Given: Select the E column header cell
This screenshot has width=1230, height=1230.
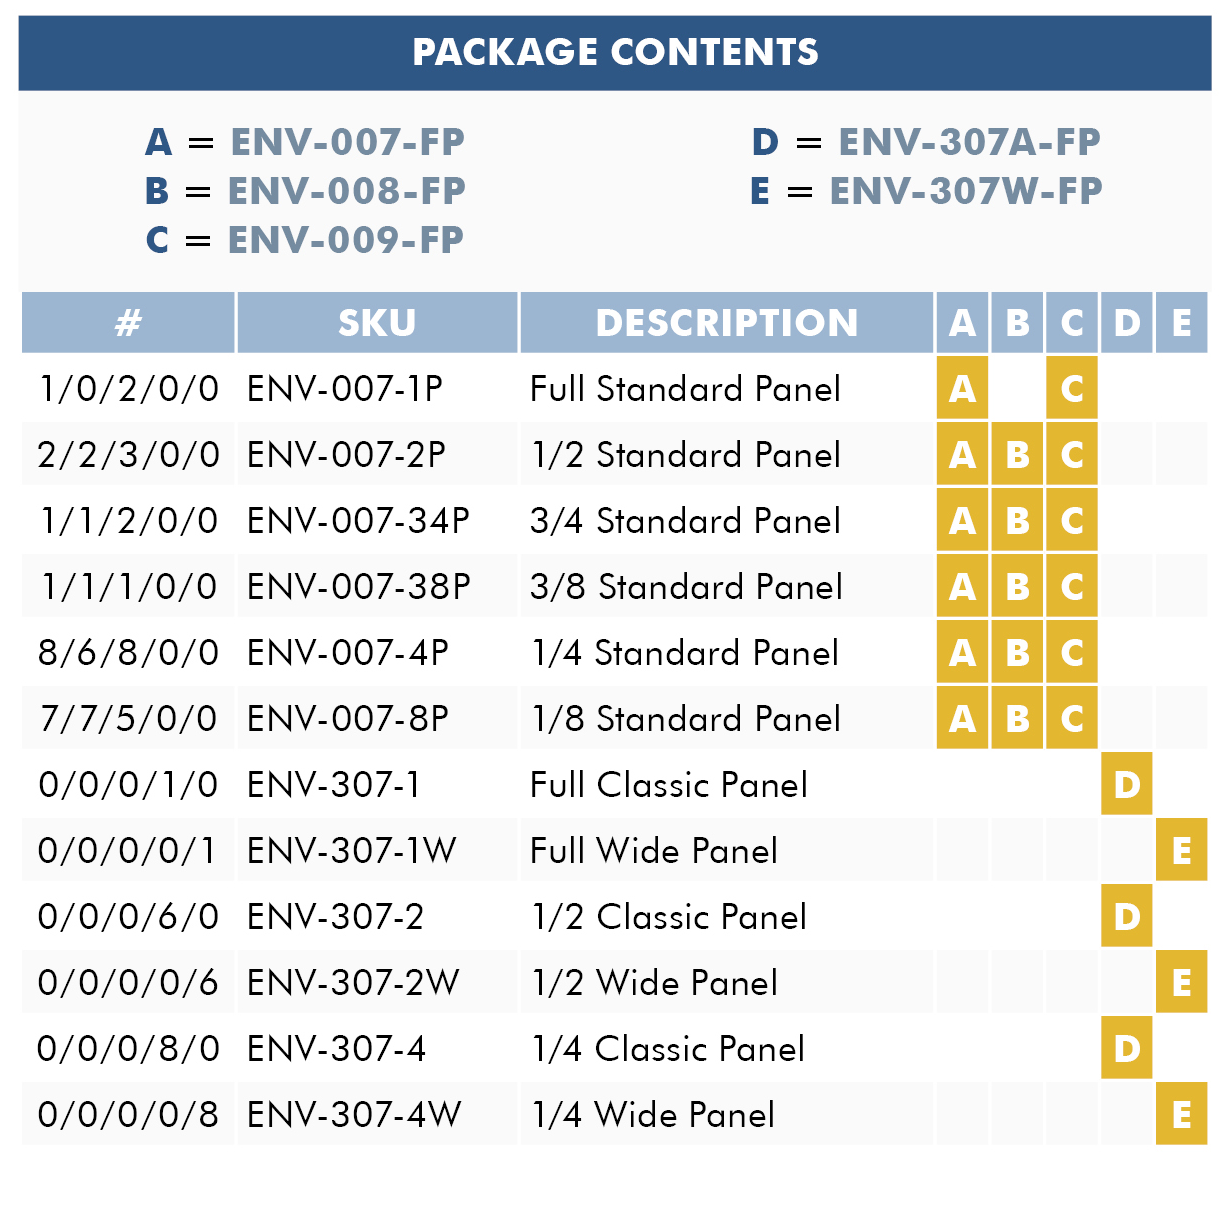Looking at the screenshot, I should click(1182, 322).
